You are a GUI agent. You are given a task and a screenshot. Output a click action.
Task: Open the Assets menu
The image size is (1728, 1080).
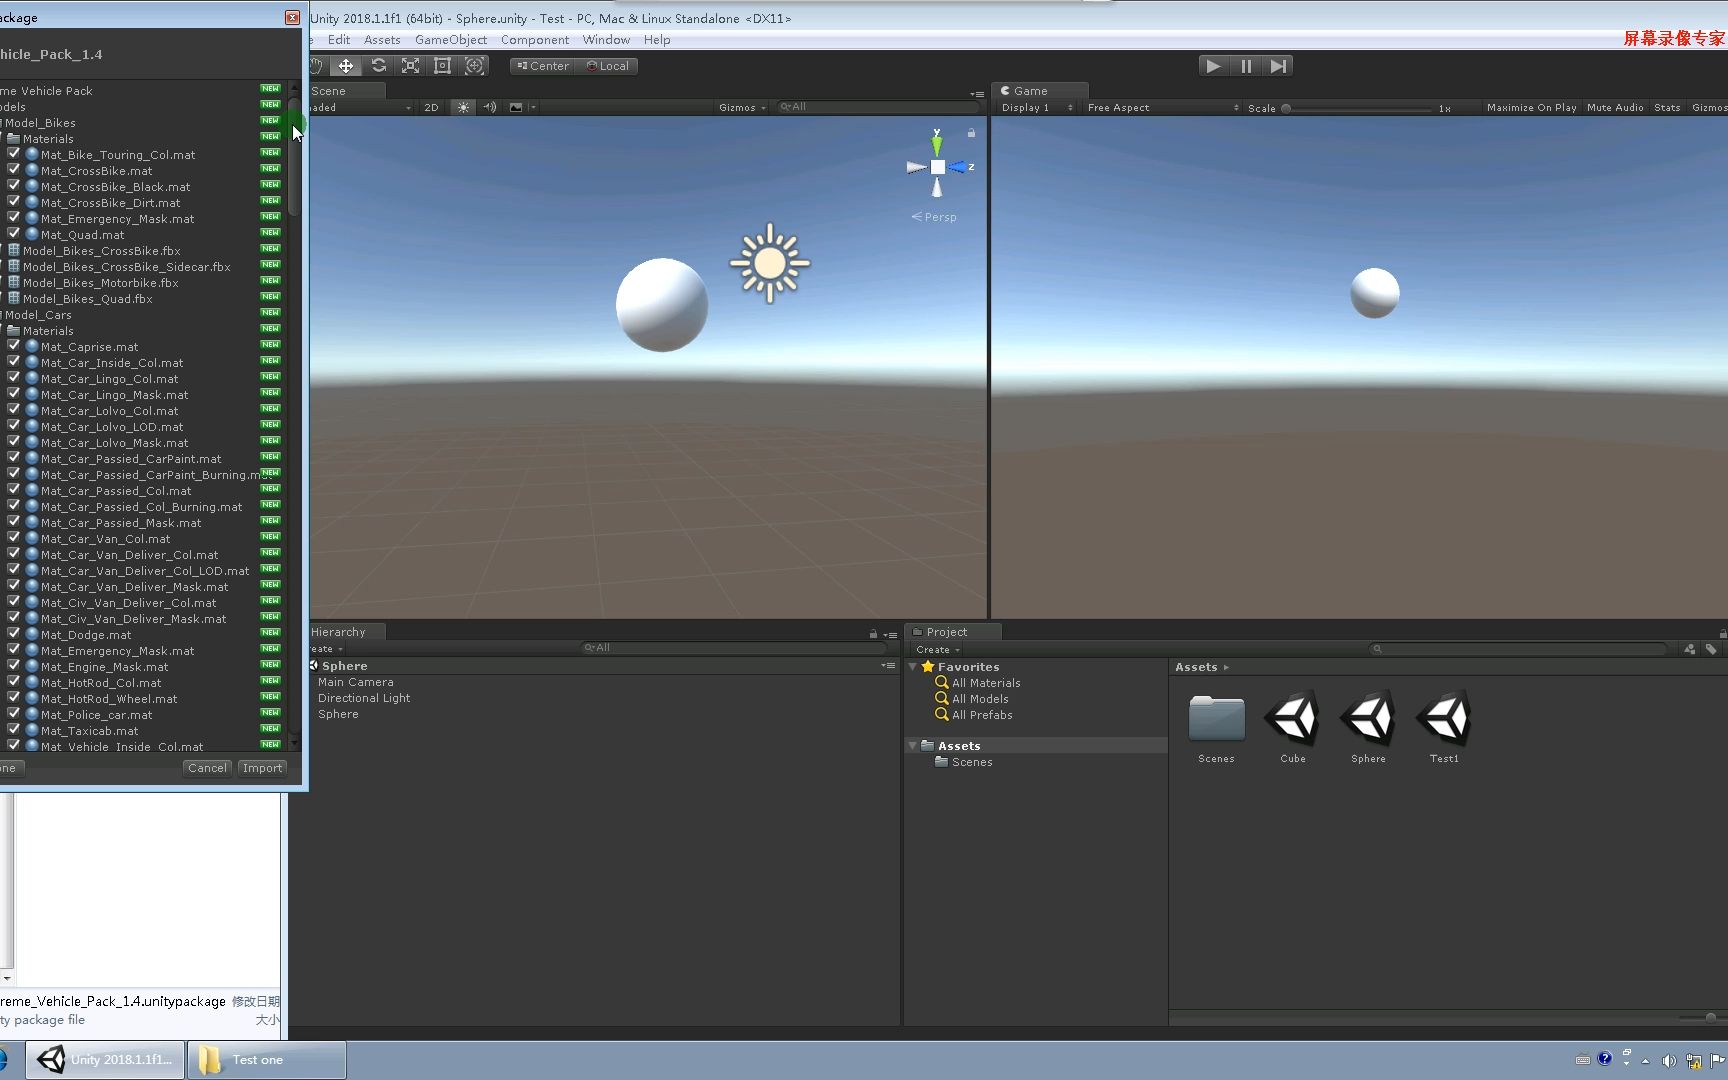pyautogui.click(x=382, y=40)
